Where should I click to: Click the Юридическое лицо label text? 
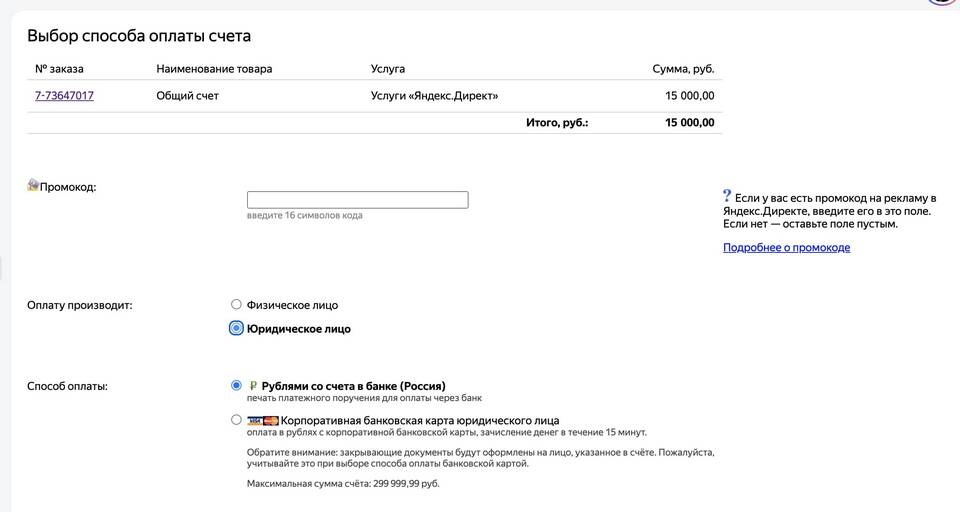[298, 328]
